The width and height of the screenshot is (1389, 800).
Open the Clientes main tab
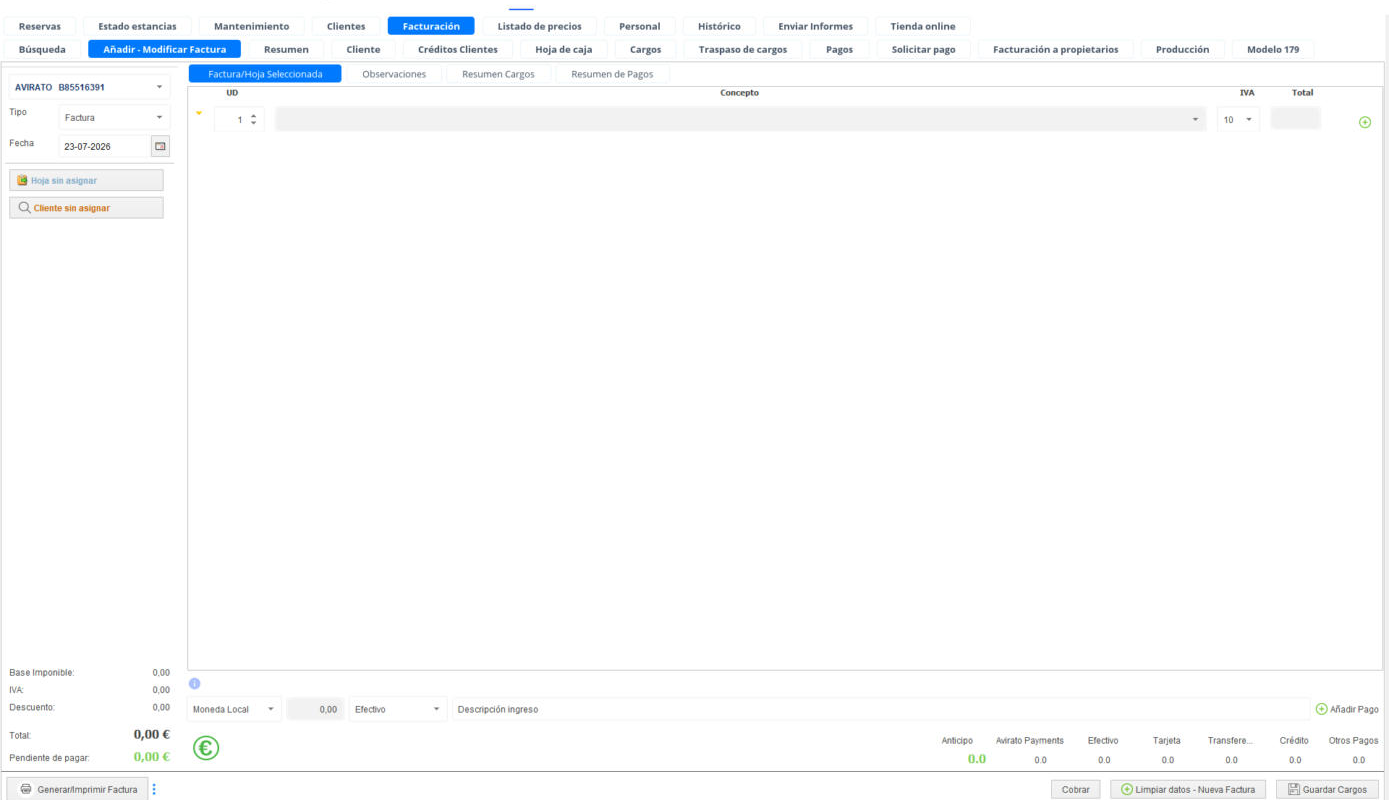tap(346, 26)
